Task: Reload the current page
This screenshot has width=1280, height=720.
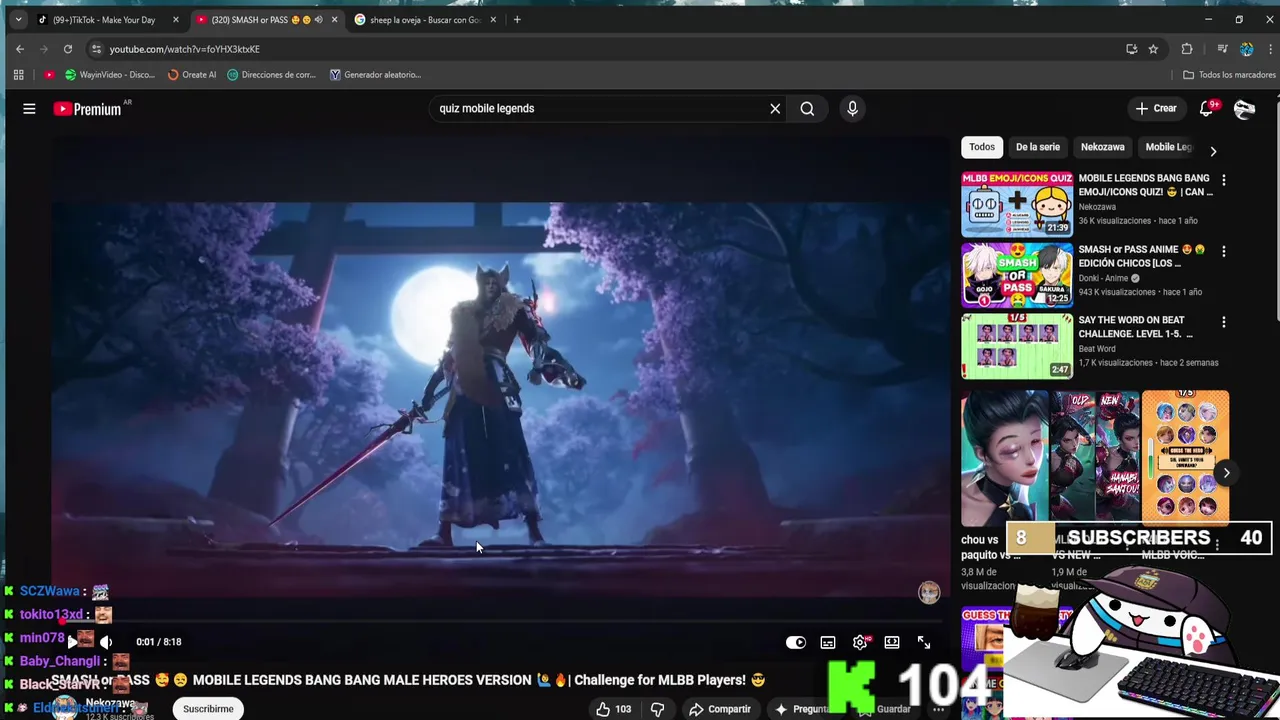Action: point(68,49)
